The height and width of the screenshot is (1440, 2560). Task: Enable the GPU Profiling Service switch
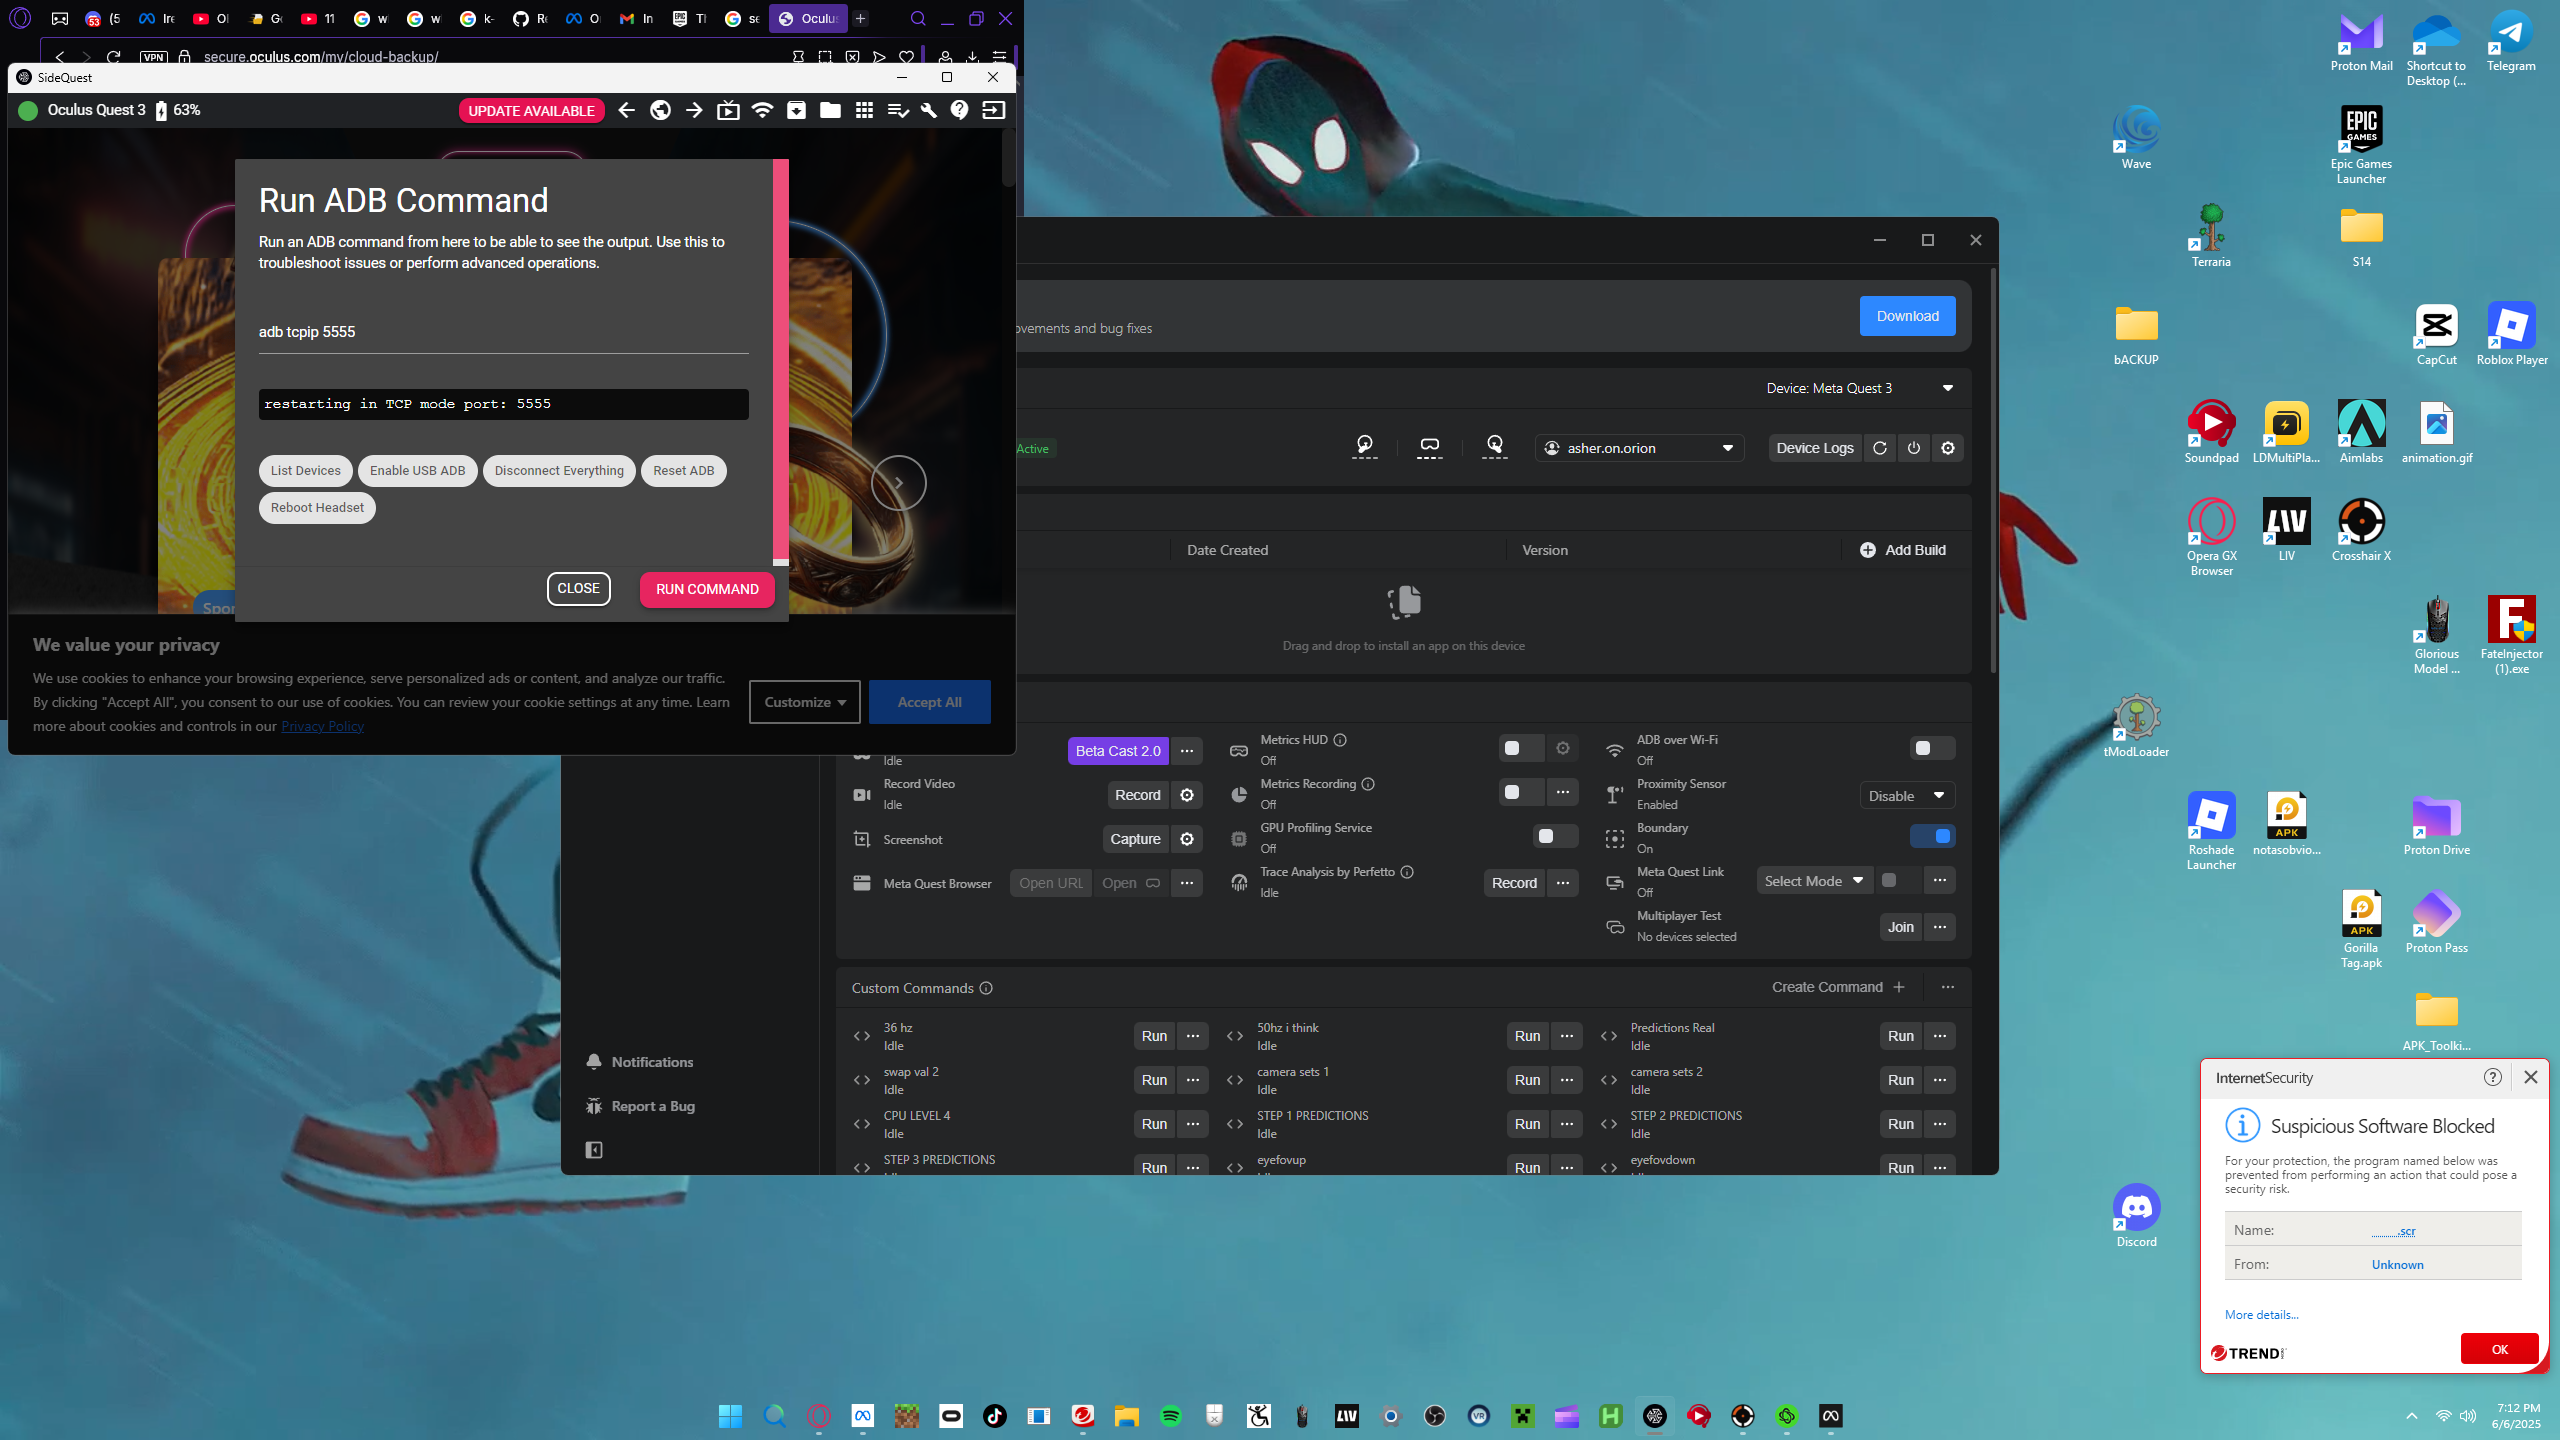click(x=1555, y=836)
